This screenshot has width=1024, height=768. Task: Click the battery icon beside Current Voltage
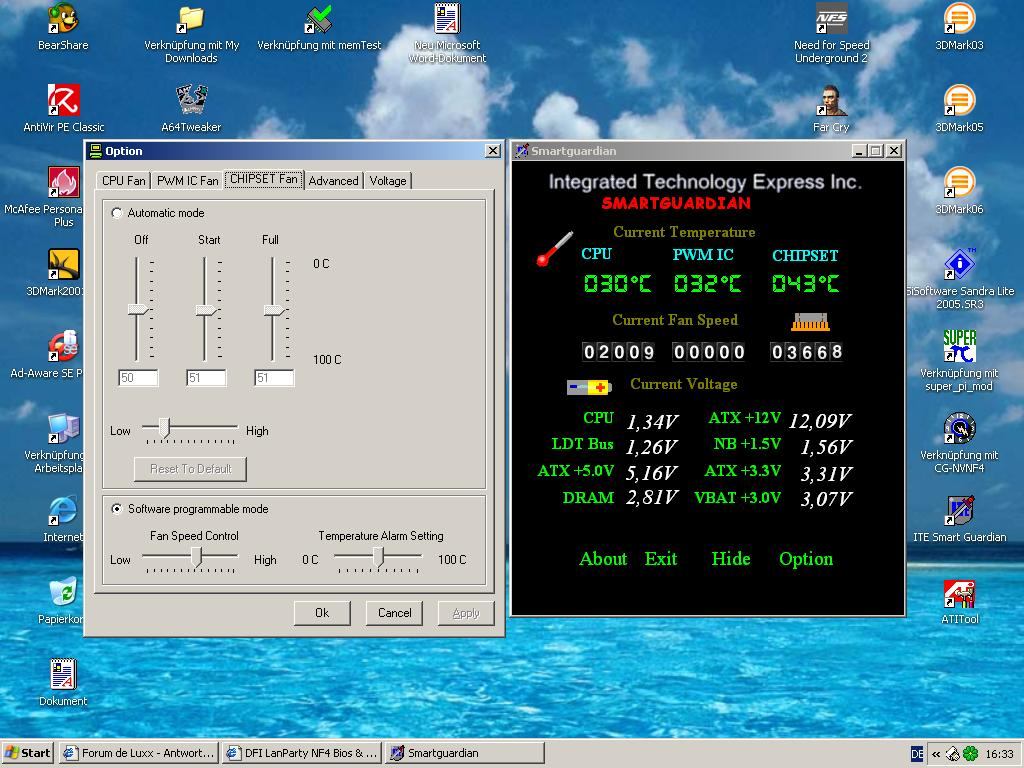coord(588,387)
